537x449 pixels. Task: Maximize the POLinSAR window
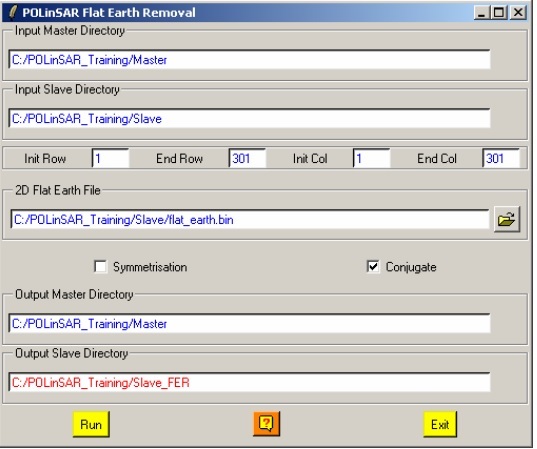[x=499, y=13]
